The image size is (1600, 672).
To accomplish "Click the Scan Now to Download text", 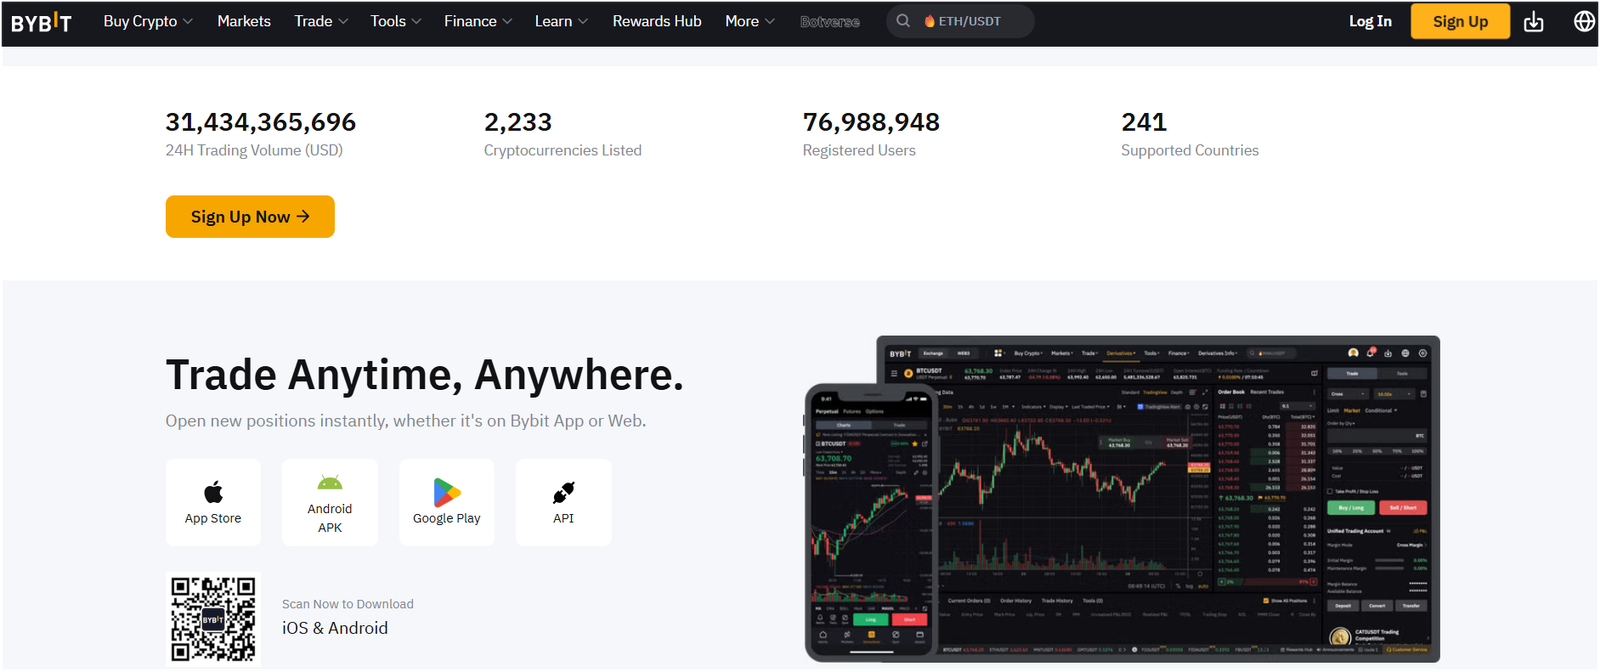I will (348, 604).
